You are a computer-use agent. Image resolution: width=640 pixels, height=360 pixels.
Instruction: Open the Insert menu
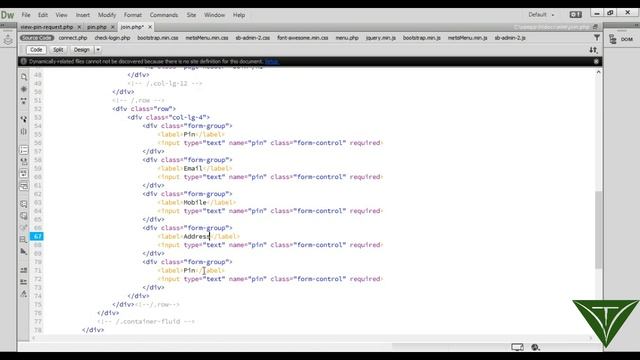[x=82, y=15]
